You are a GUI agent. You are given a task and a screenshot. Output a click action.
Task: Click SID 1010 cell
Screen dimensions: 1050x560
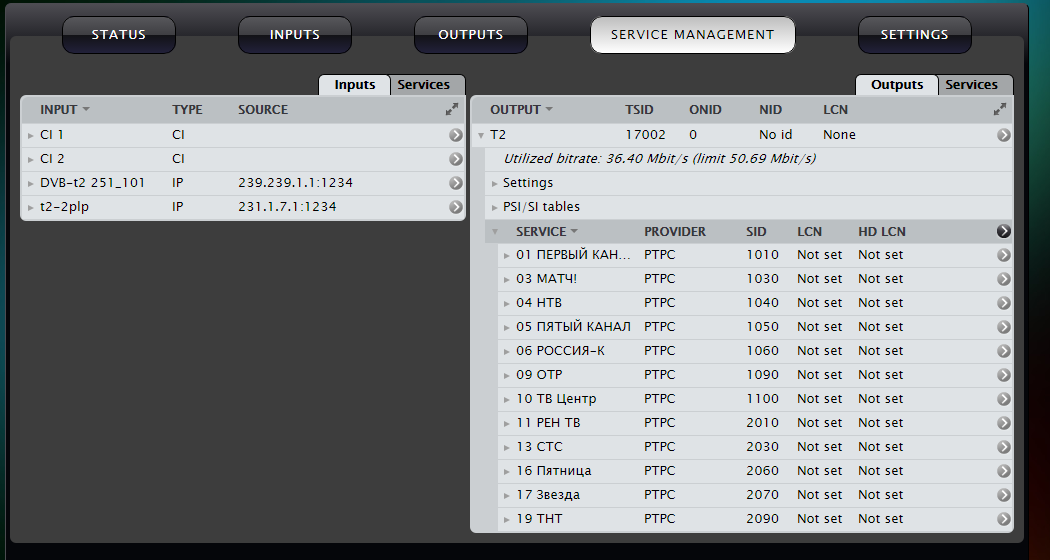pos(763,255)
